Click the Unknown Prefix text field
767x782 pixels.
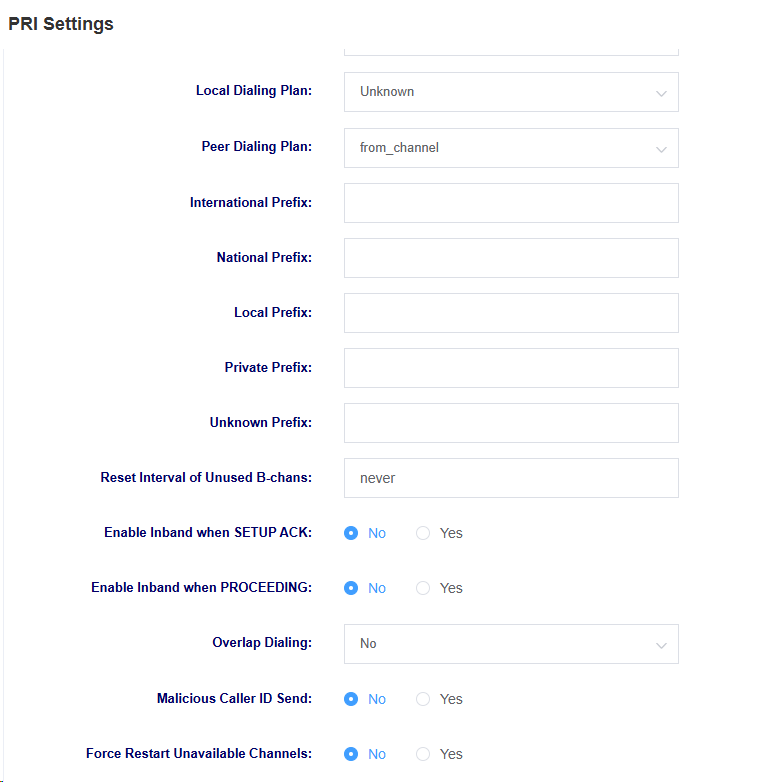[x=511, y=423]
